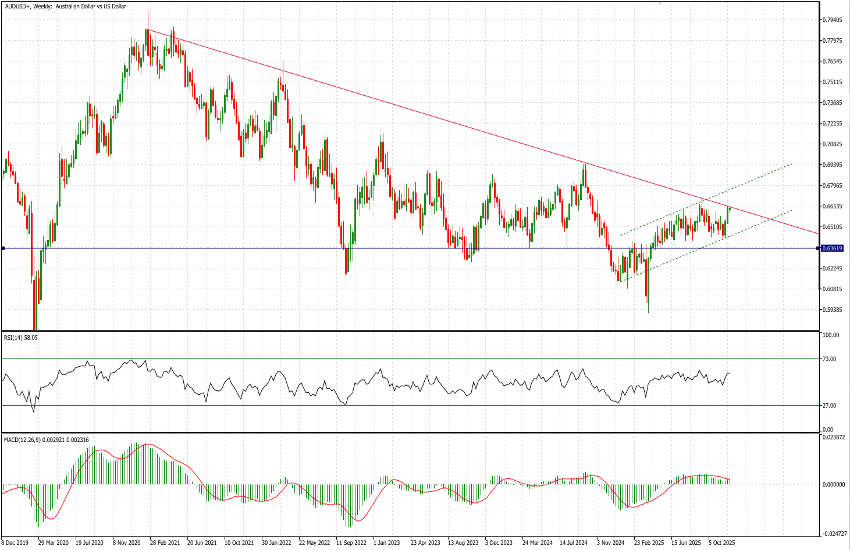
Task: Click the 0.79405 price axis label
Action: [832, 19]
